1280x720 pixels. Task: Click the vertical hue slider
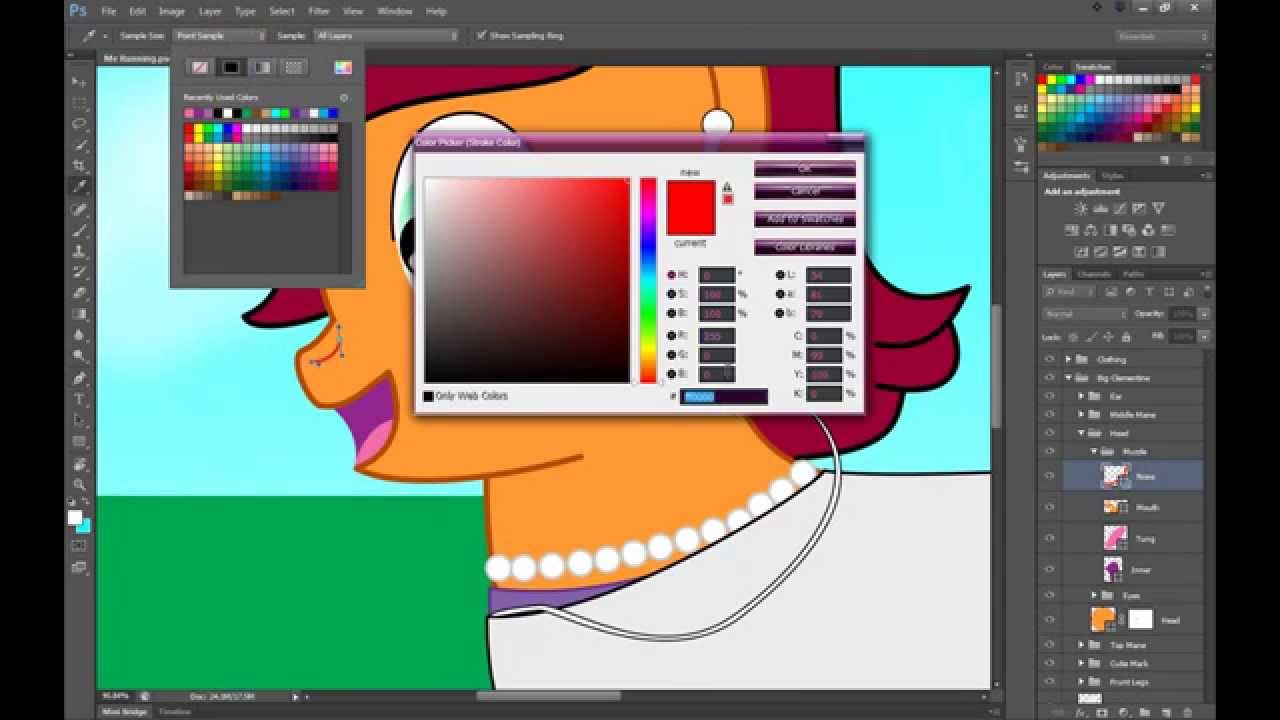[648, 280]
